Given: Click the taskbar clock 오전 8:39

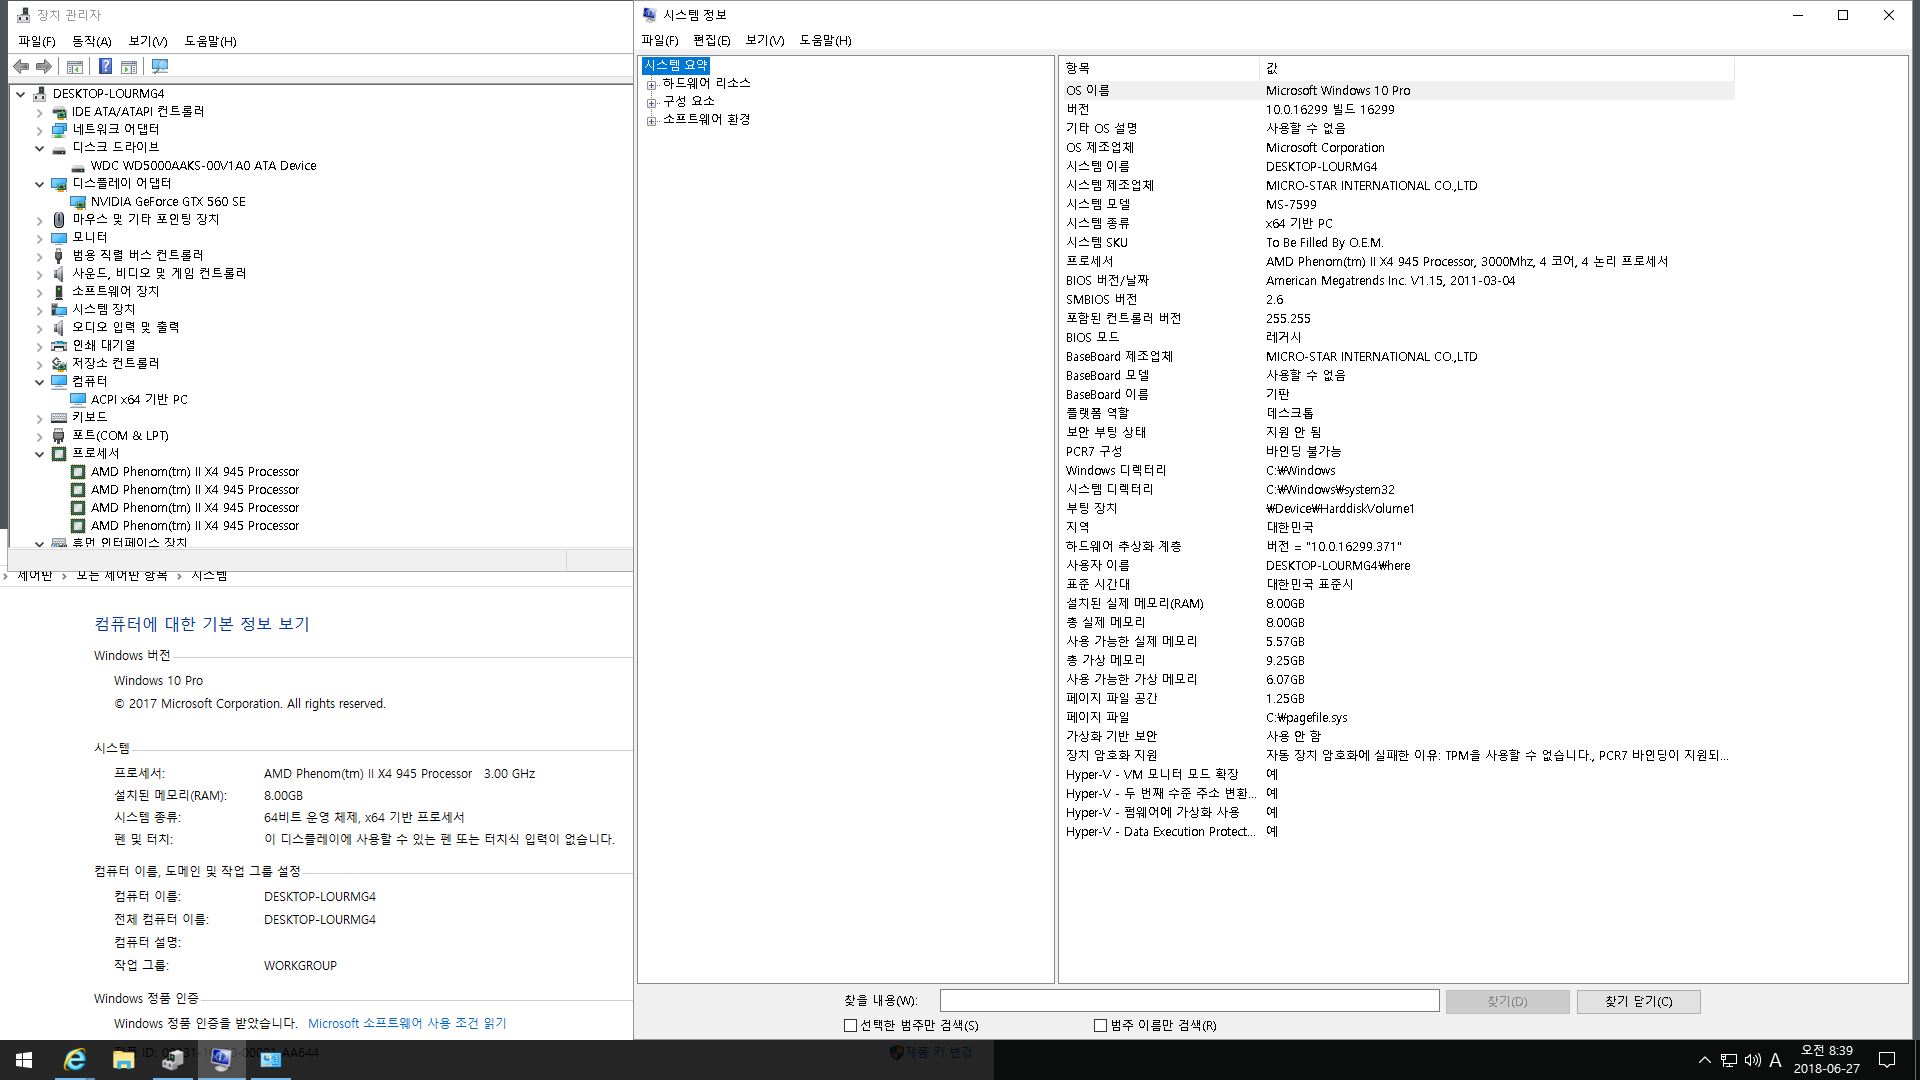Looking at the screenshot, I should [x=1826, y=1060].
